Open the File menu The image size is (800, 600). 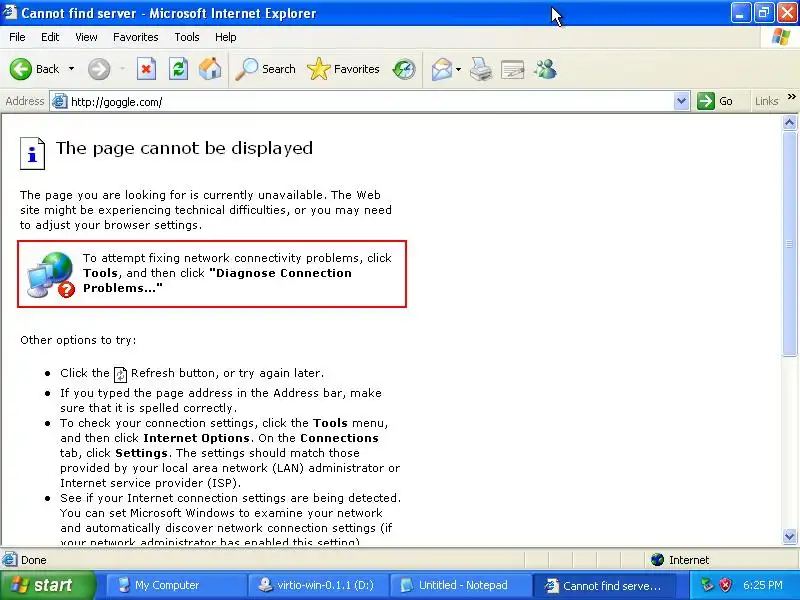point(17,37)
